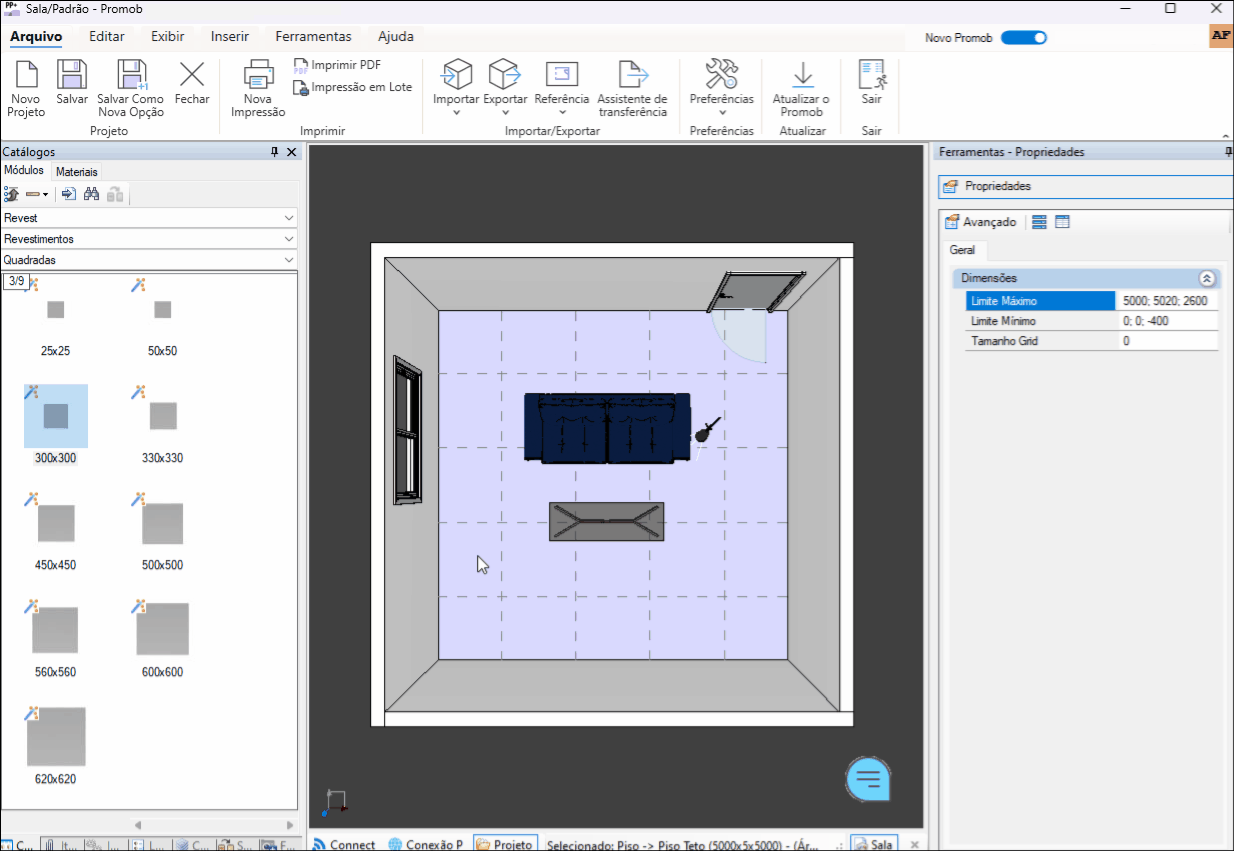Open the Editar ribbon tab

click(107, 37)
